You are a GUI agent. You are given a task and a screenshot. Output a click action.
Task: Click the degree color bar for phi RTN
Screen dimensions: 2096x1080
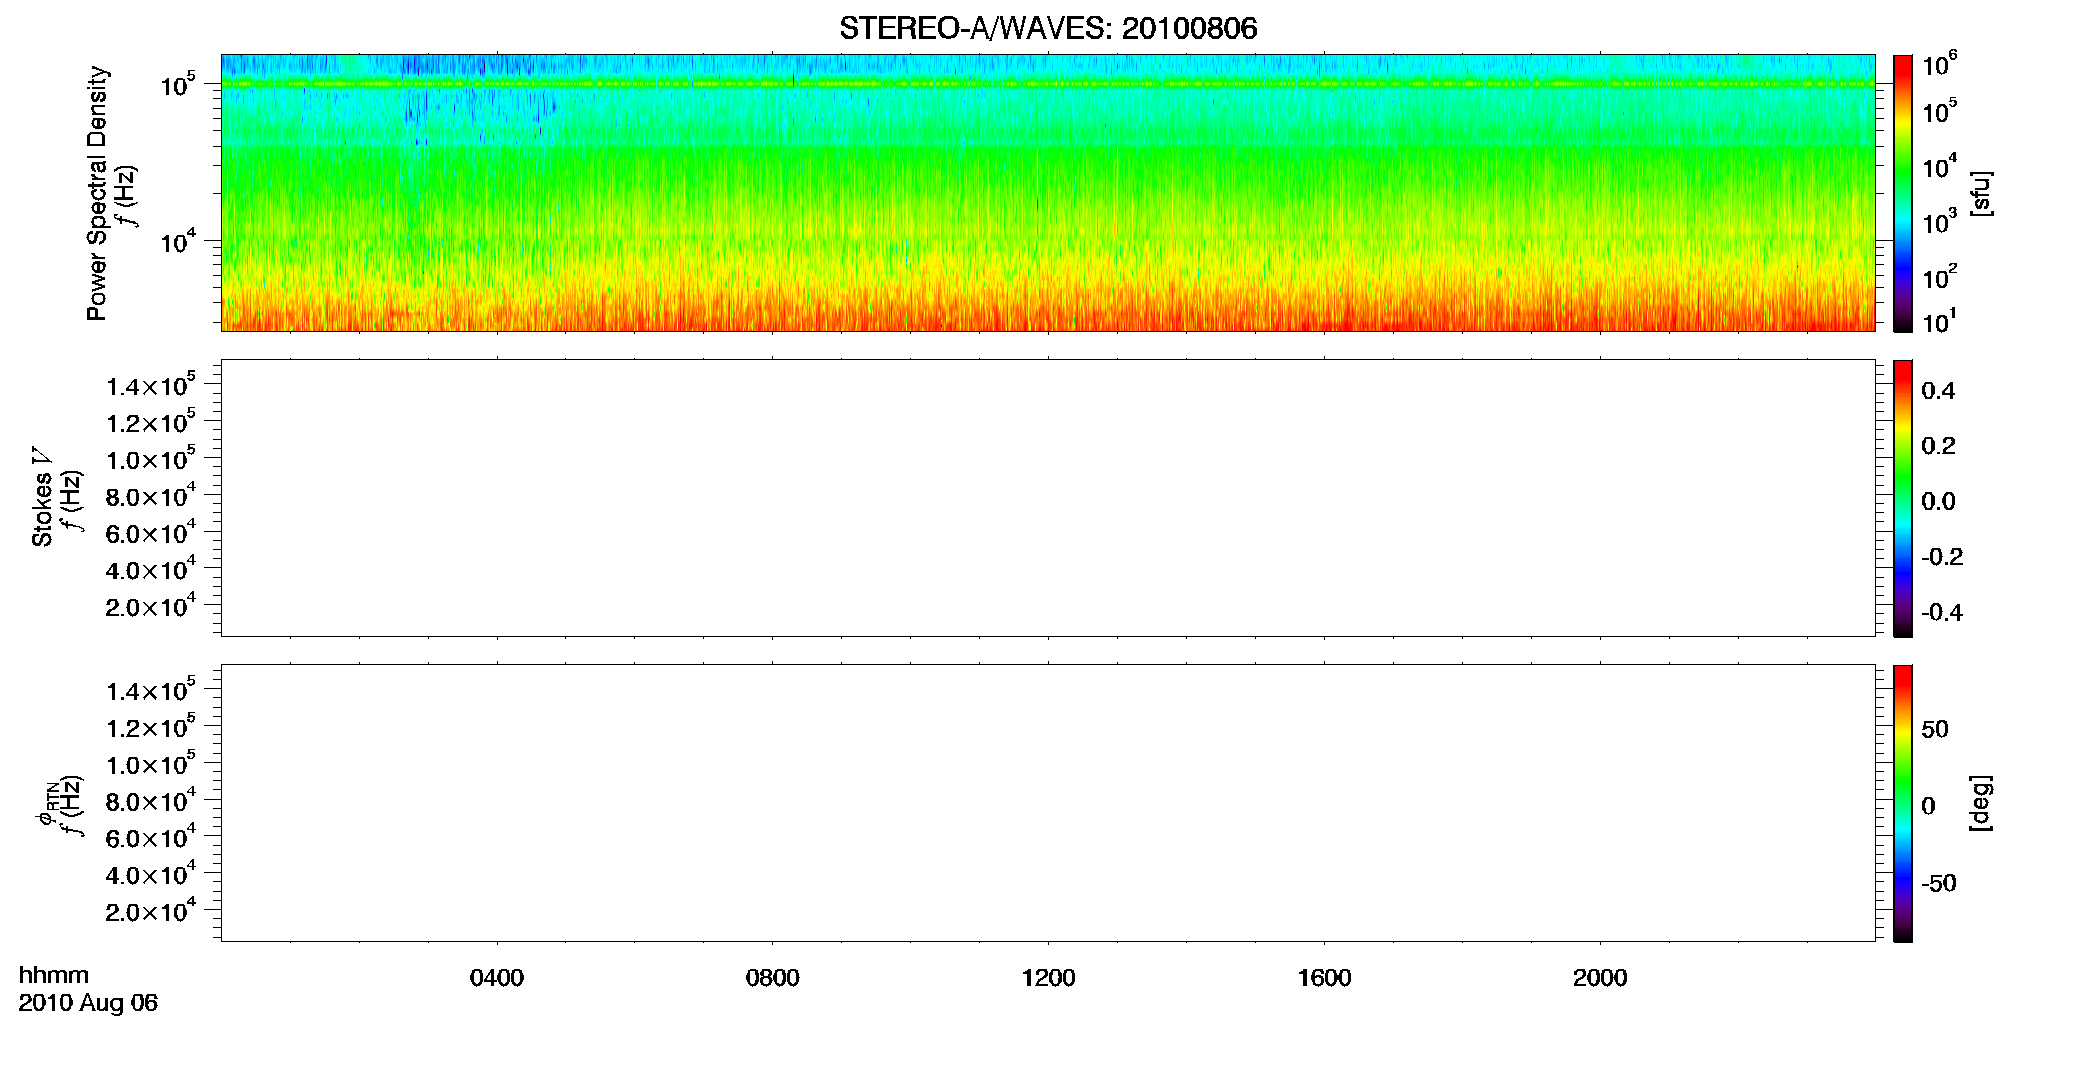click(1903, 803)
